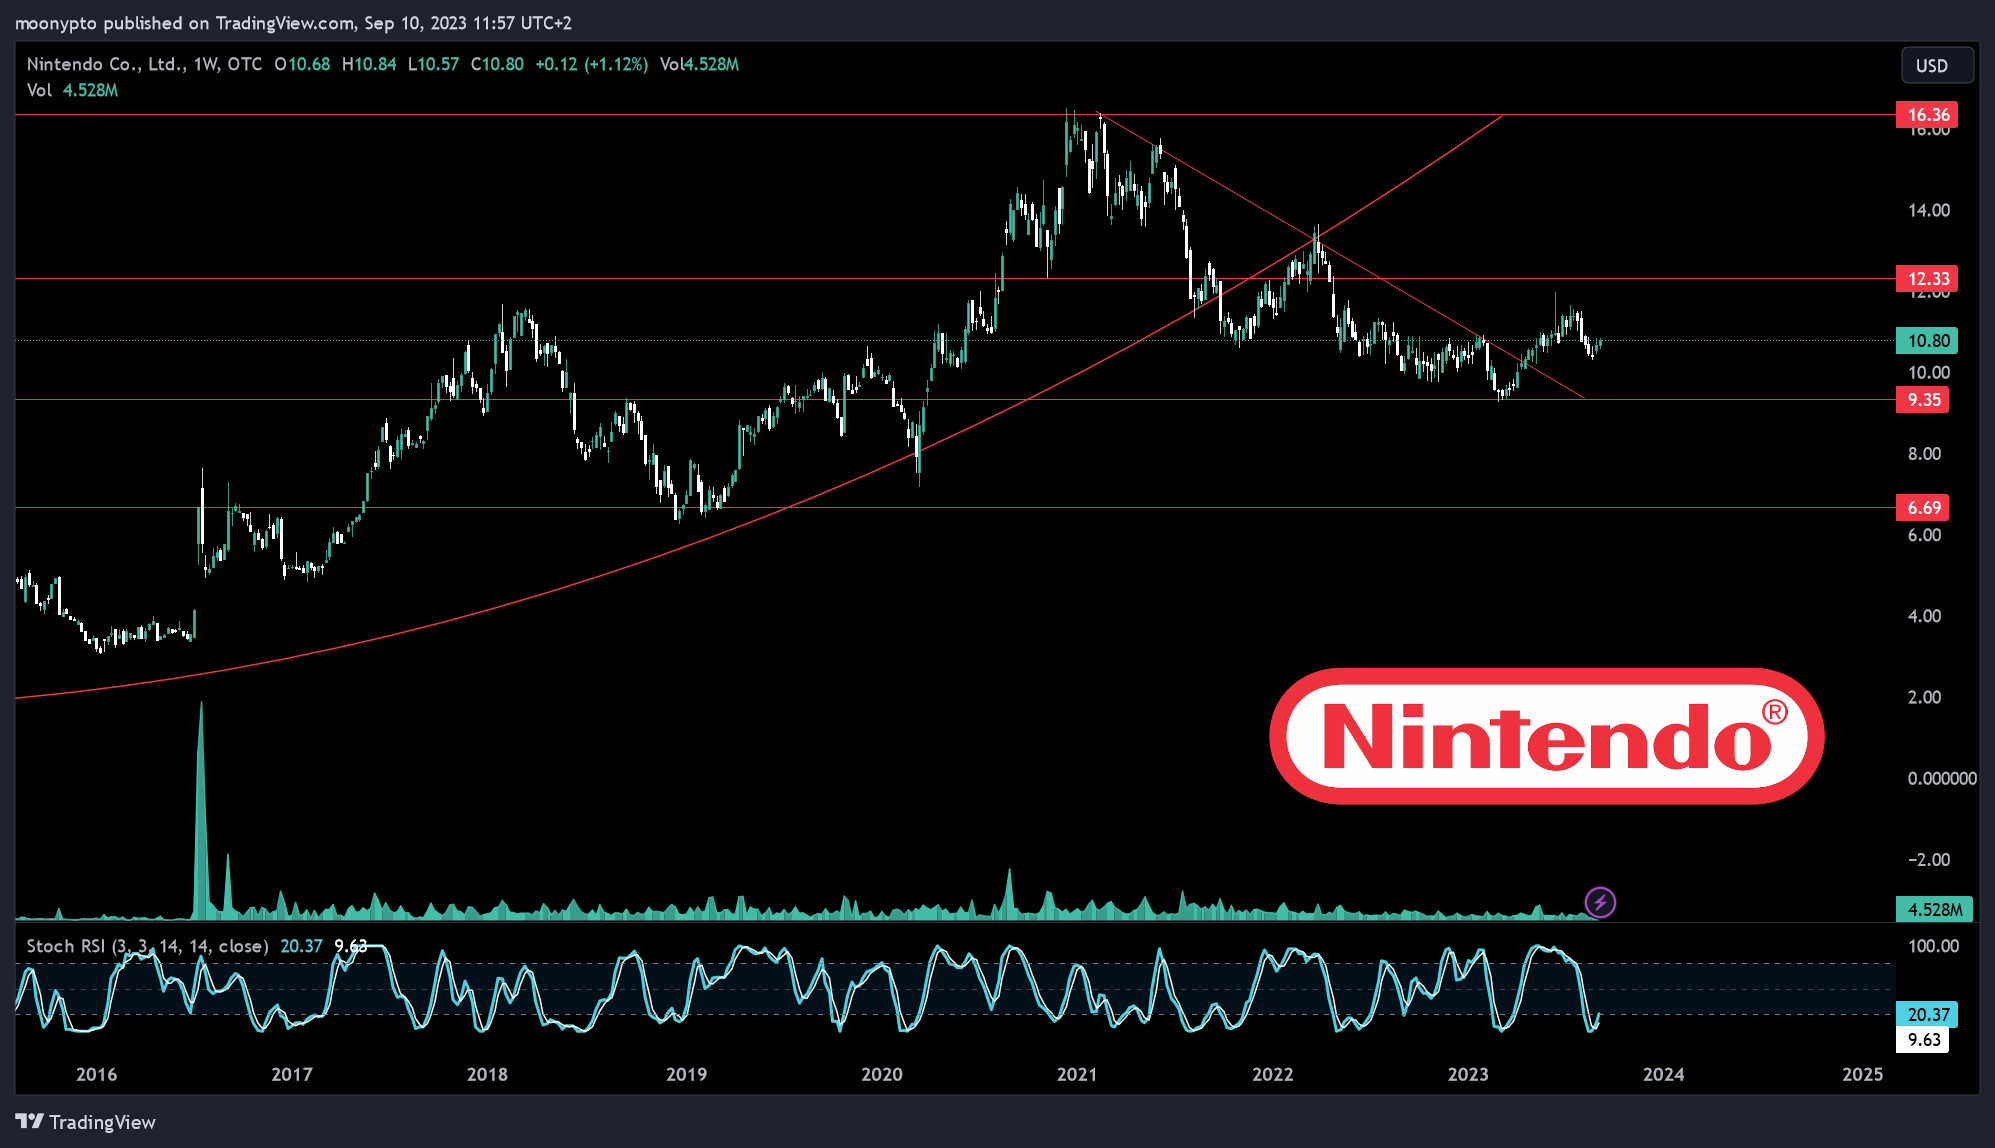Click the published-on header text
Image resolution: width=1995 pixels, height=1148 pixels.
[x=292, y=23]
